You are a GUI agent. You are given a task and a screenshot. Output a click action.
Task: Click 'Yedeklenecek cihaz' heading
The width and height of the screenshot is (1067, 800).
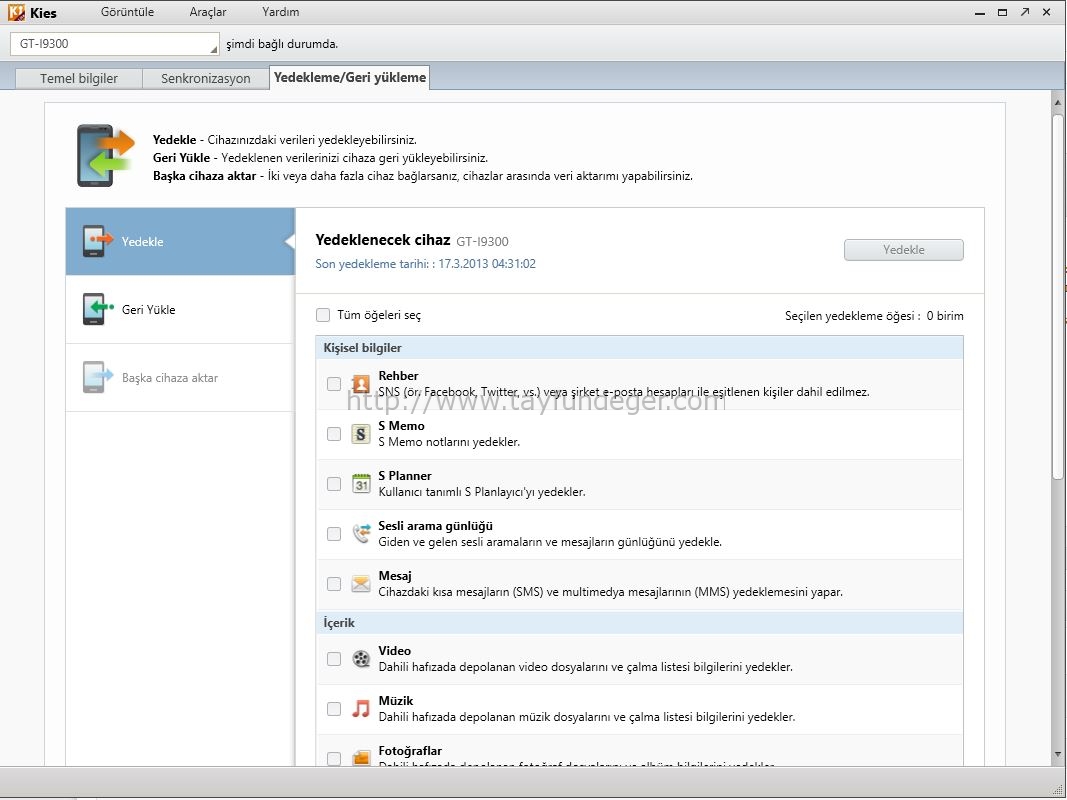coord(382,239)
